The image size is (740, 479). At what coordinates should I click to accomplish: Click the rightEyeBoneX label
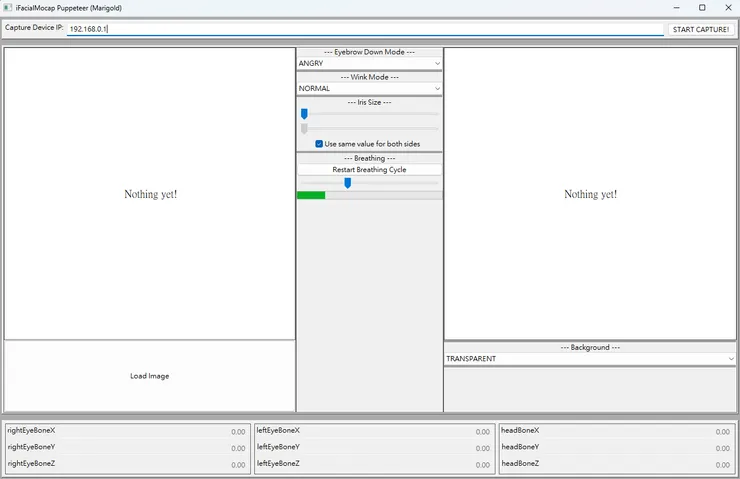(x=31, y=430)
